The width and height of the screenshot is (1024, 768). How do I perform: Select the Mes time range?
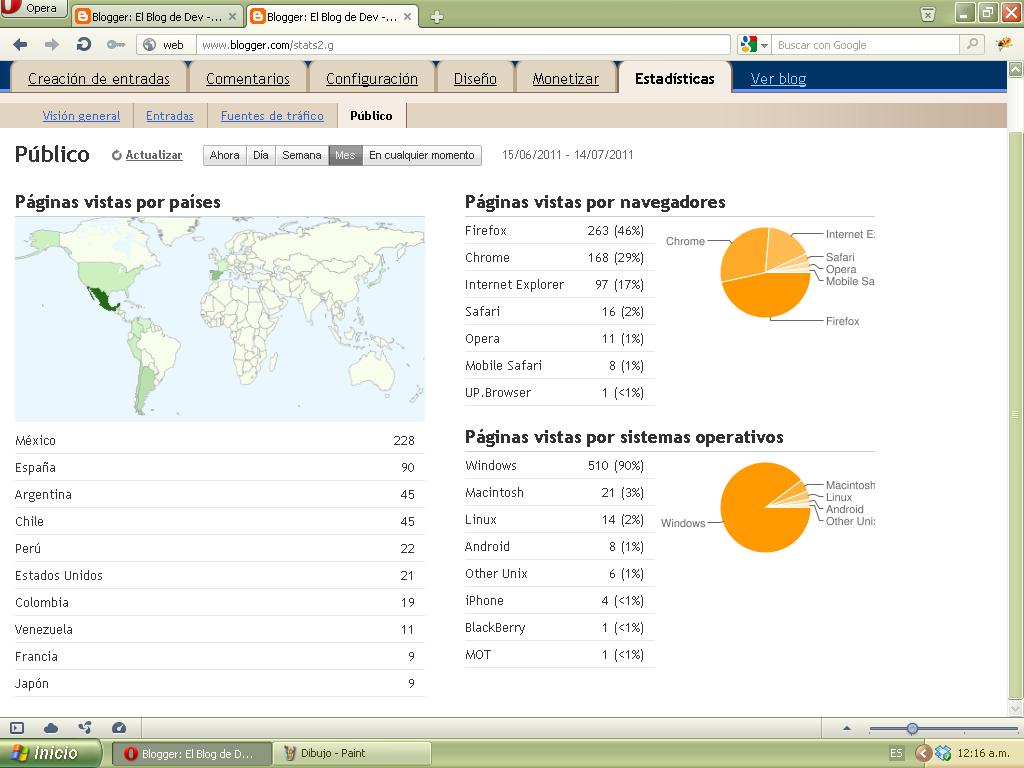click(x=345, y=155)
